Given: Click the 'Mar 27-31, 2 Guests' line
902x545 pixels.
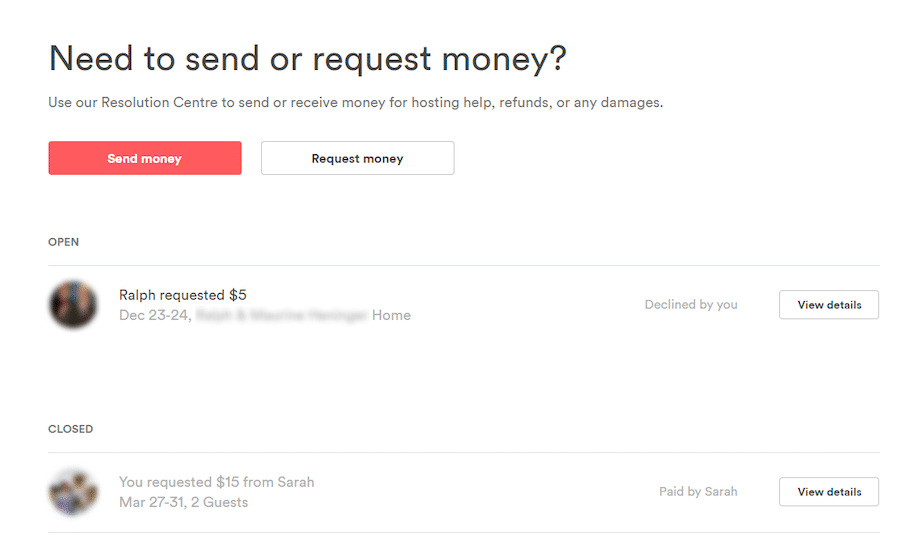Looking at the screenshot, I should click(x=184, y=502).
